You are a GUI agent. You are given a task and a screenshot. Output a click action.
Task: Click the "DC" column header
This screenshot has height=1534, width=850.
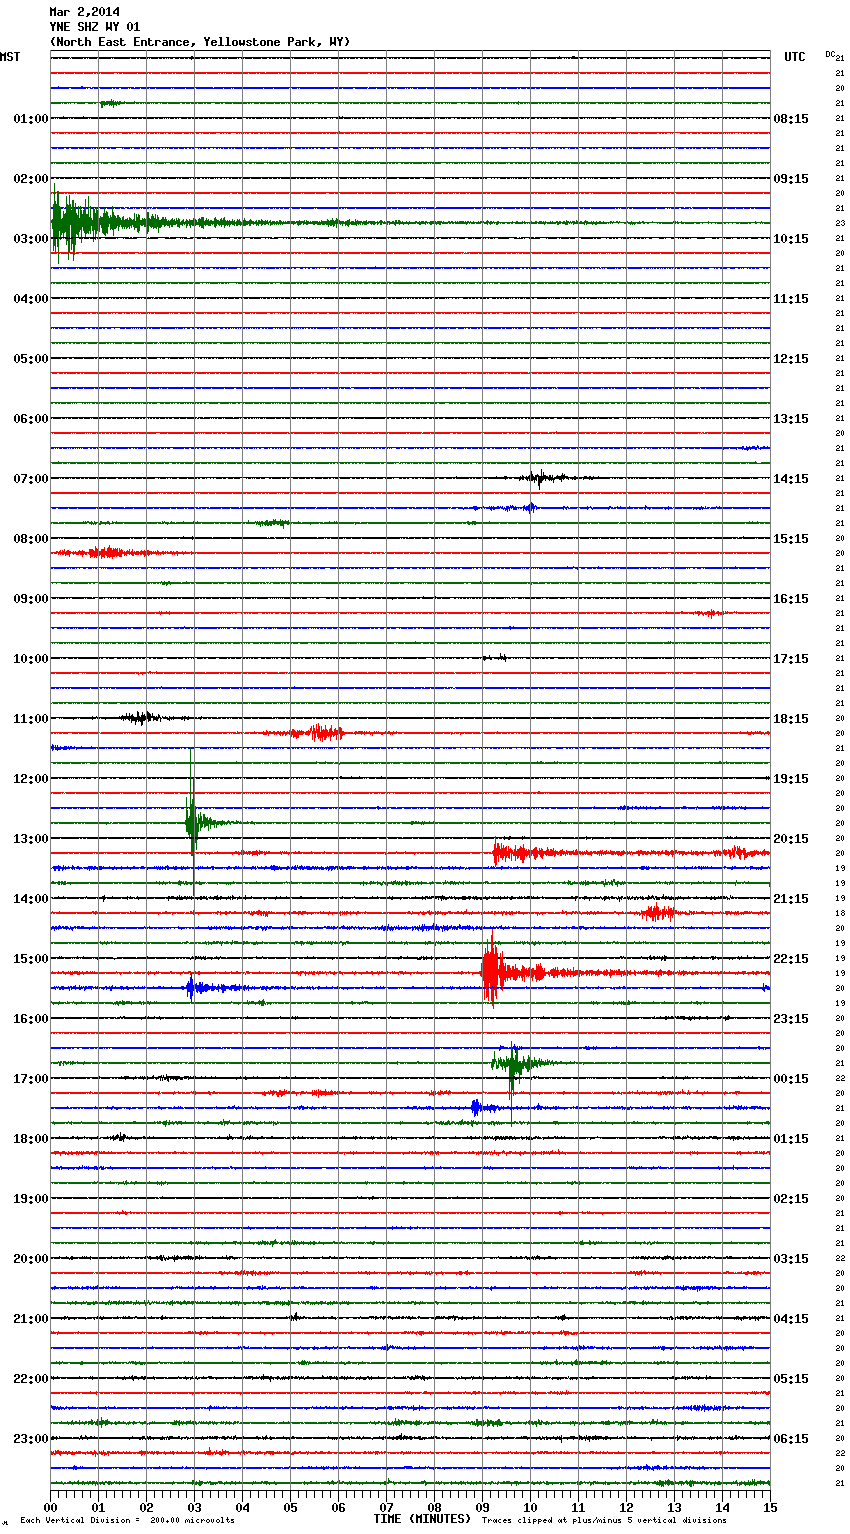830,54
